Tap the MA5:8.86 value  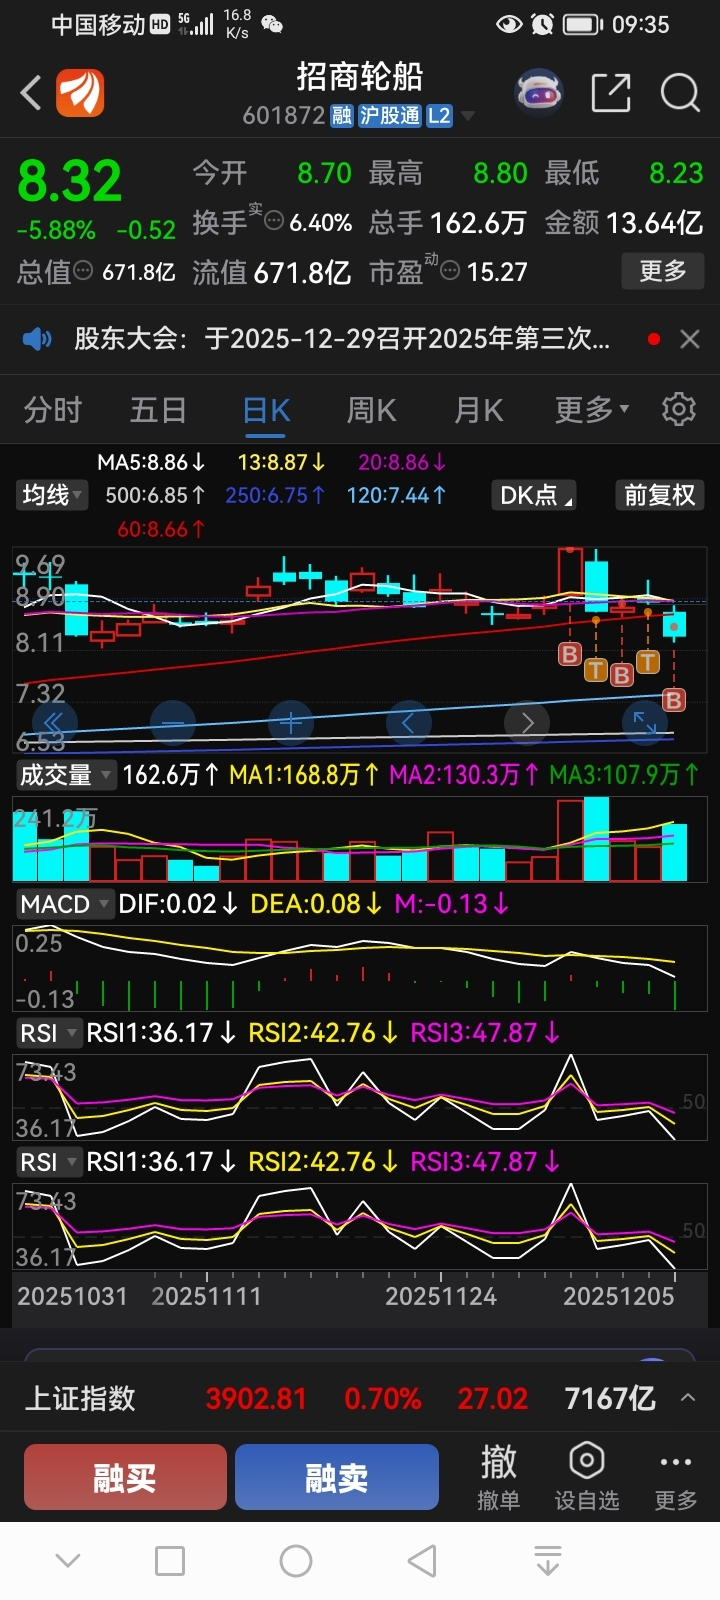coord(151,462)
